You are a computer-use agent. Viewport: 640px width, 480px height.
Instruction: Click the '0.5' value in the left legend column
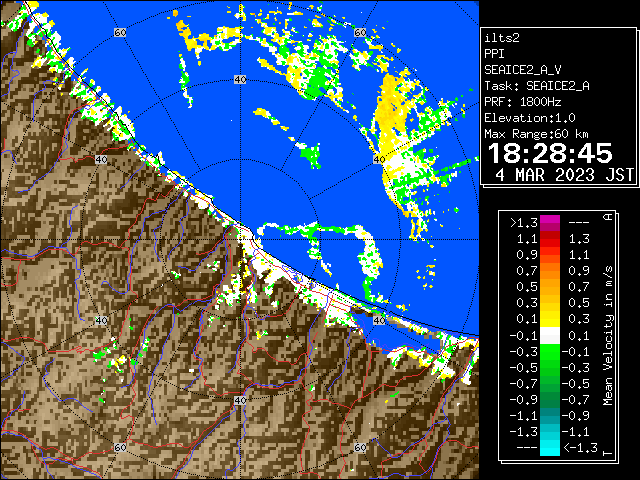click(527, 287)
